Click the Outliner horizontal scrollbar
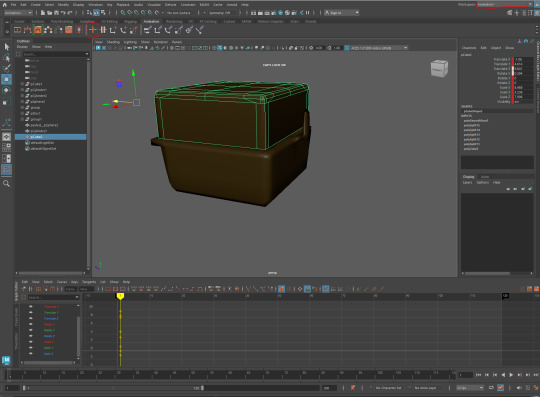 point(51,273)
